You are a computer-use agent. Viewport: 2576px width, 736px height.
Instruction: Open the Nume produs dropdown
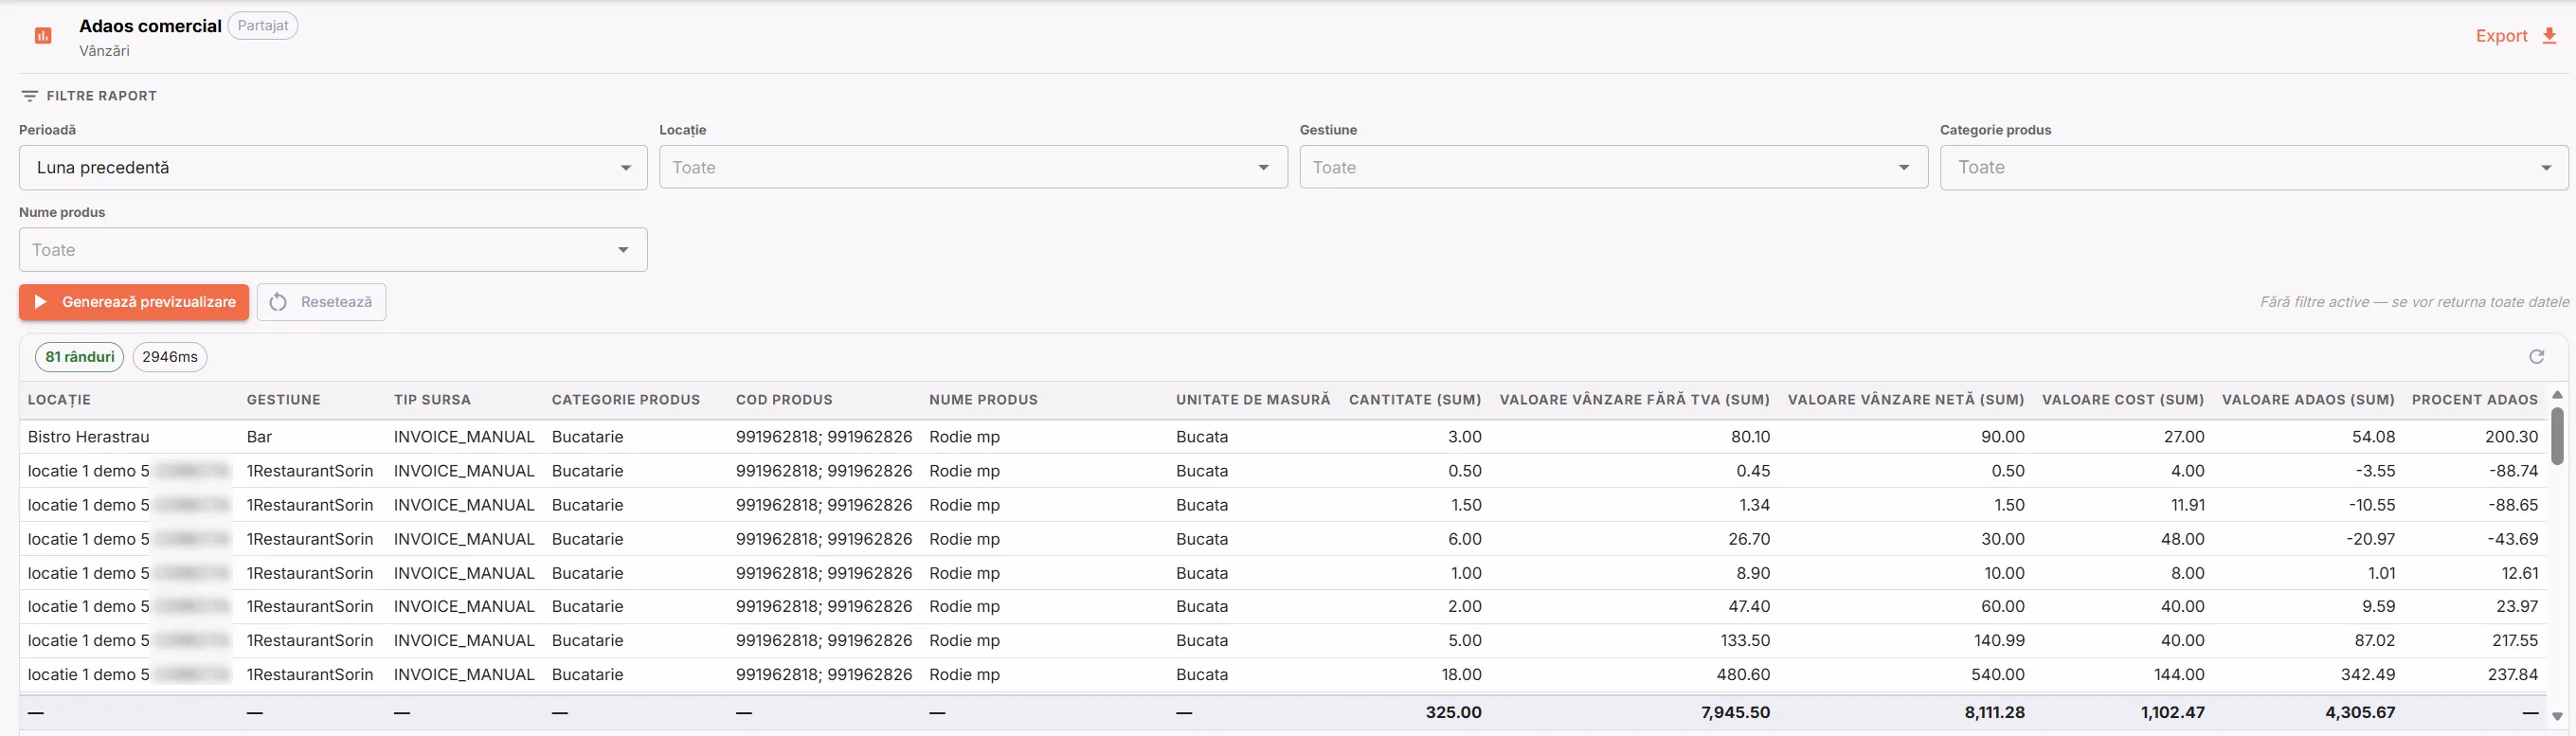333,250
